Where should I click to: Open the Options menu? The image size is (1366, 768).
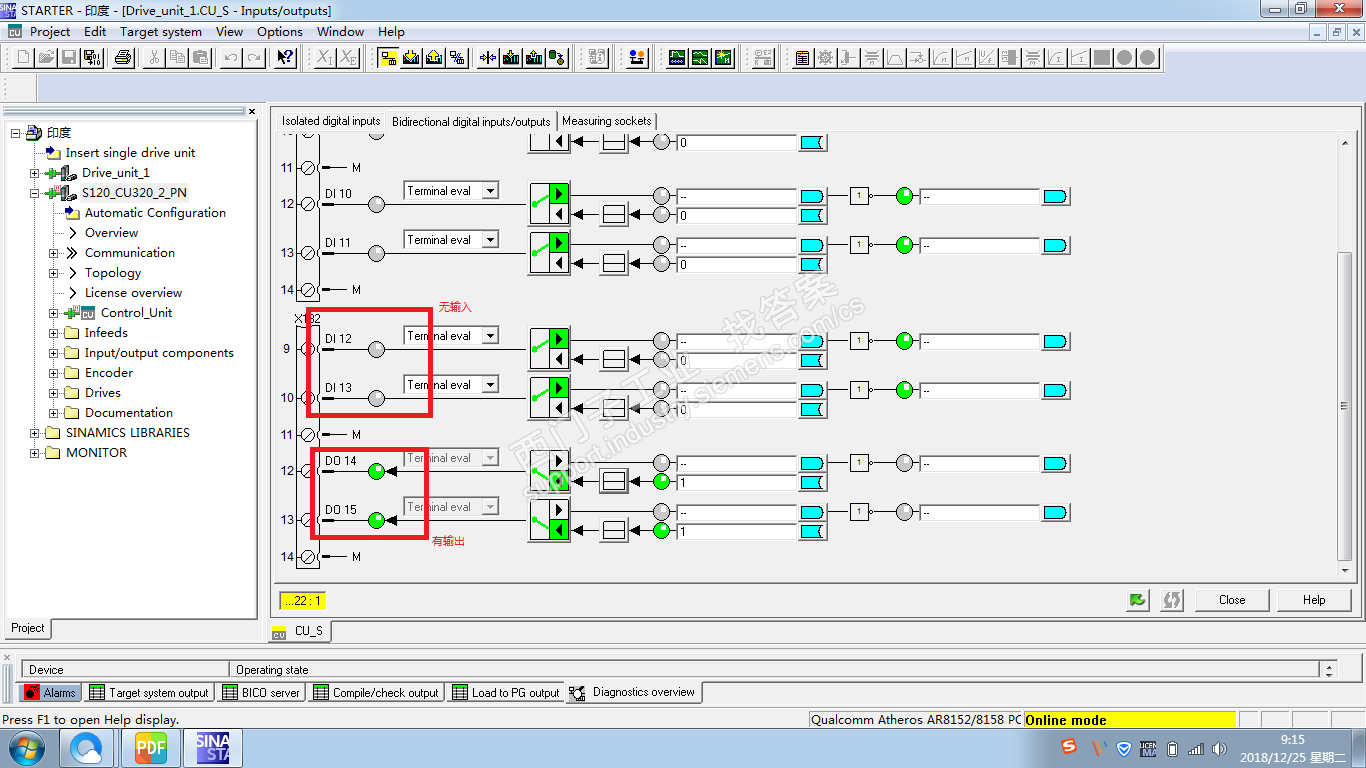(x=280, y=31)
